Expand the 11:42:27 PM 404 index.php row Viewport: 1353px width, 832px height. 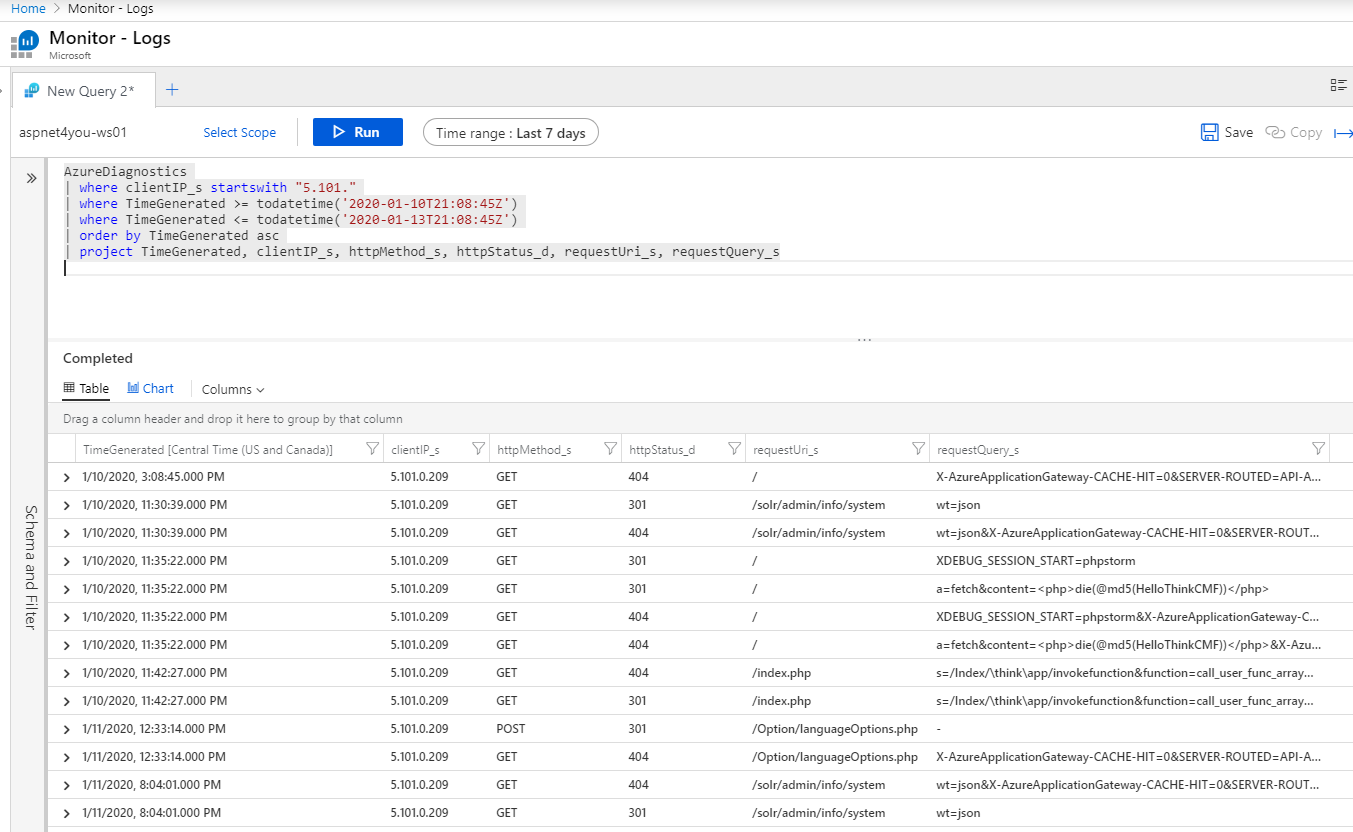click(x=67, y=673)
